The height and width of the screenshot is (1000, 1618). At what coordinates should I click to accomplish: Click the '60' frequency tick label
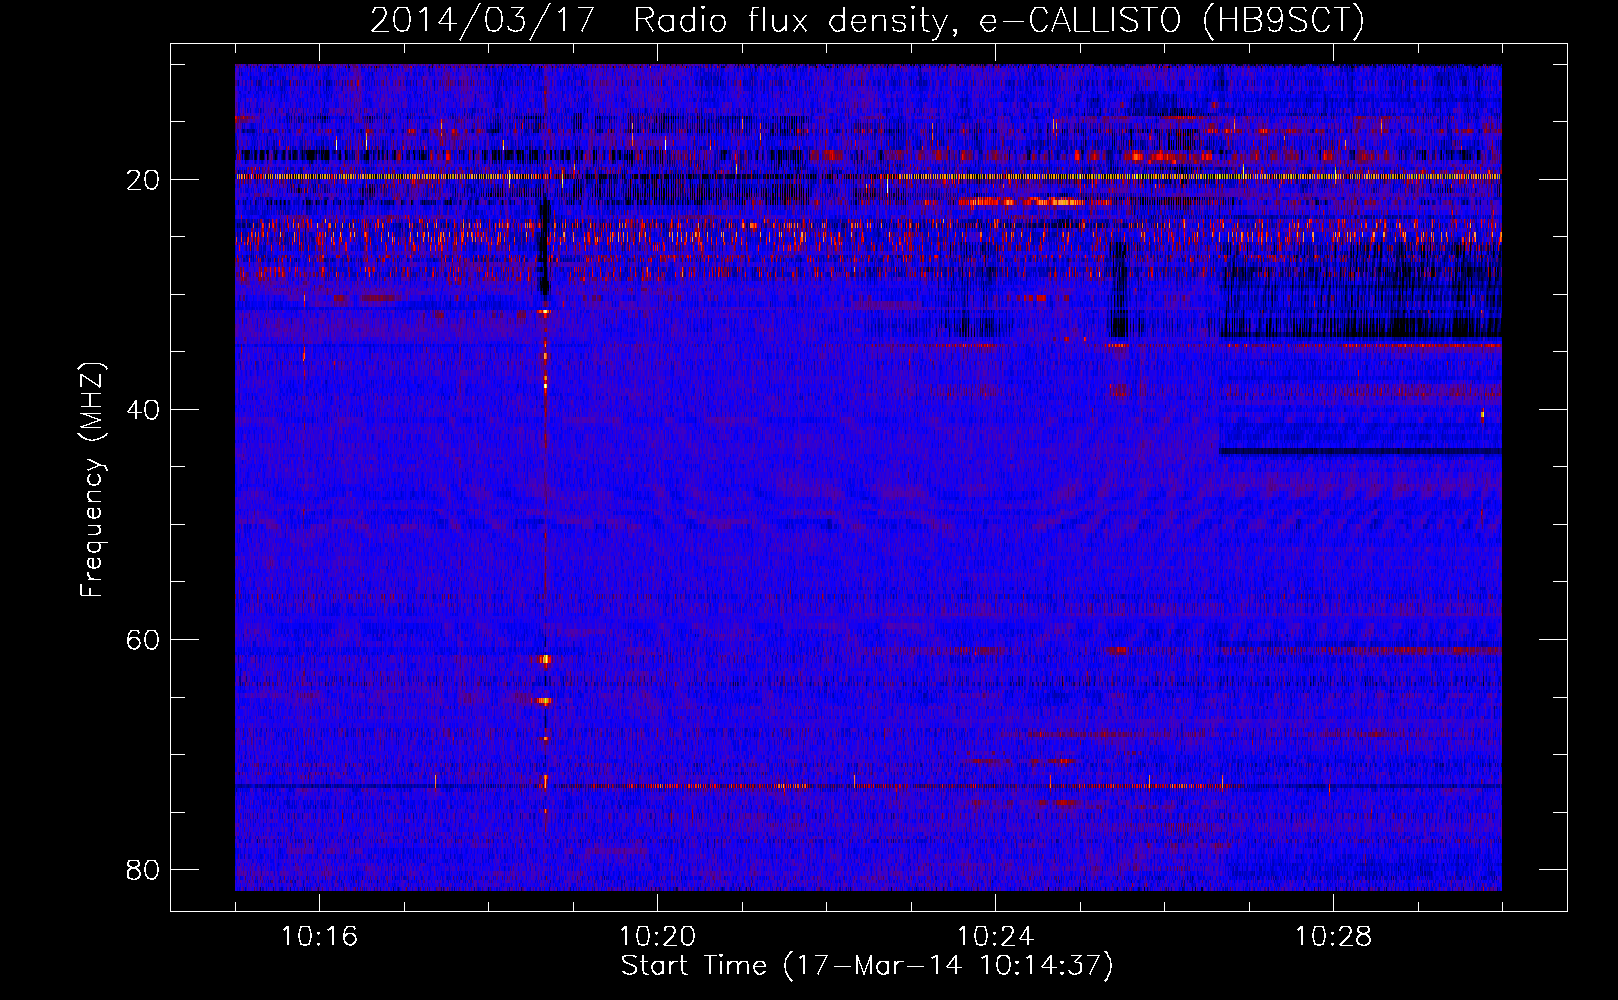(x=143, y=640)
